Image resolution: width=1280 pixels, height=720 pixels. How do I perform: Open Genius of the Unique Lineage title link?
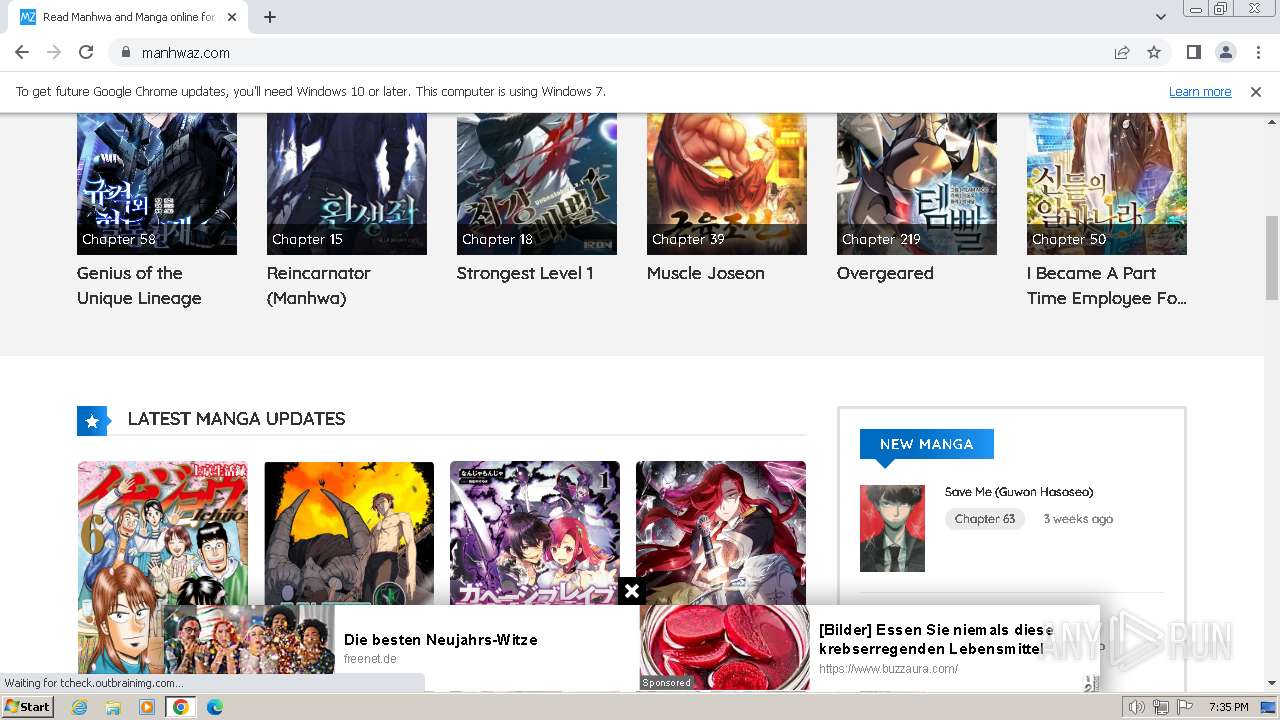[x=139, y=286]
